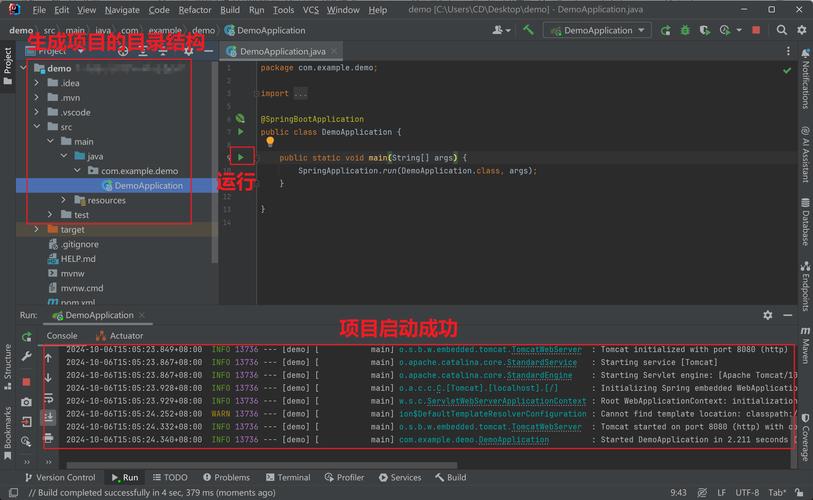Toggle Notifications side panel
Viewport: 813px width, 500px height.
click(x=805, y=79)
